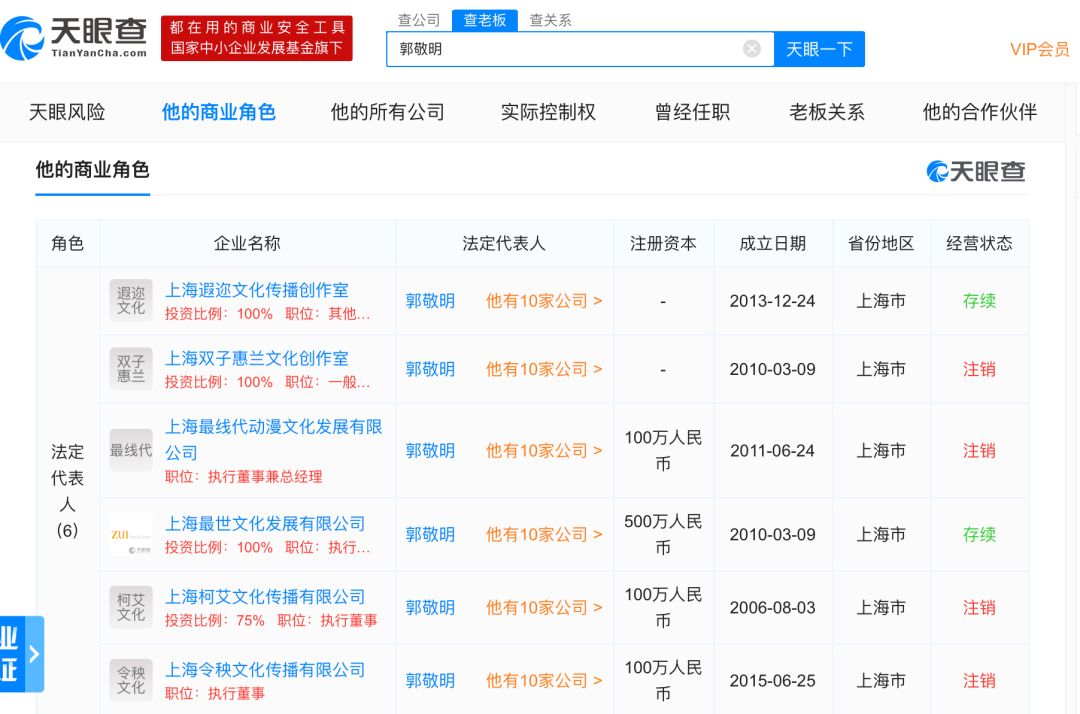Open company 上海双子惠兰文化创作室
The width and height of the screenshot is (1080, 714).
click(x=256, y=358)
